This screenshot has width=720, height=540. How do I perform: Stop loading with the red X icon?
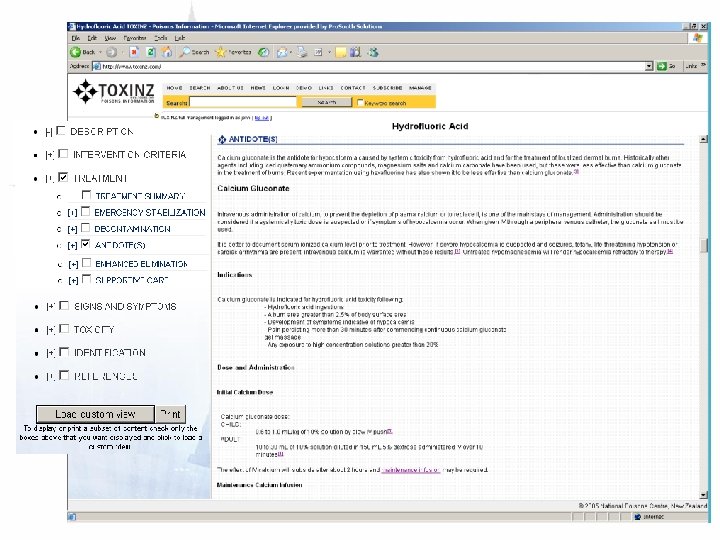pyautogui.click(x=134, y=52)
